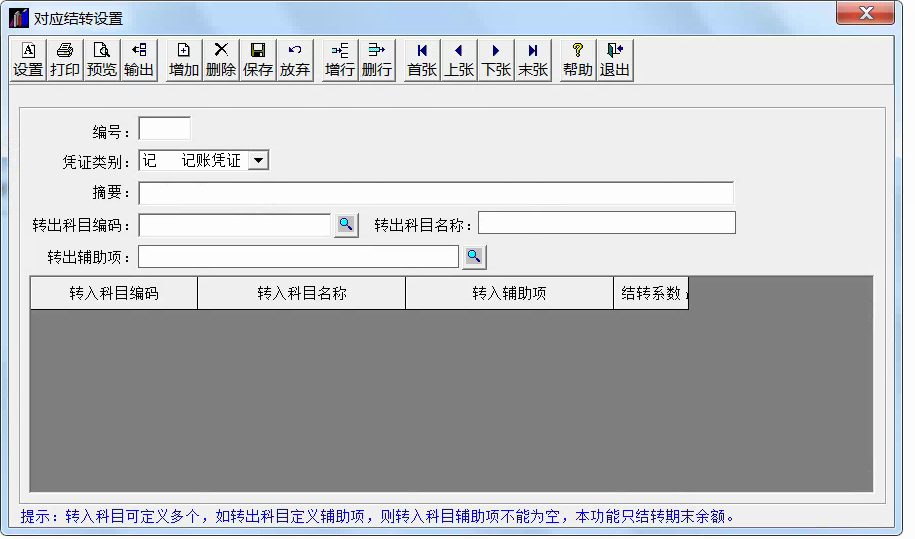Click the application icon in title bar
The image size is (915, 539).
tap(19, 18)
